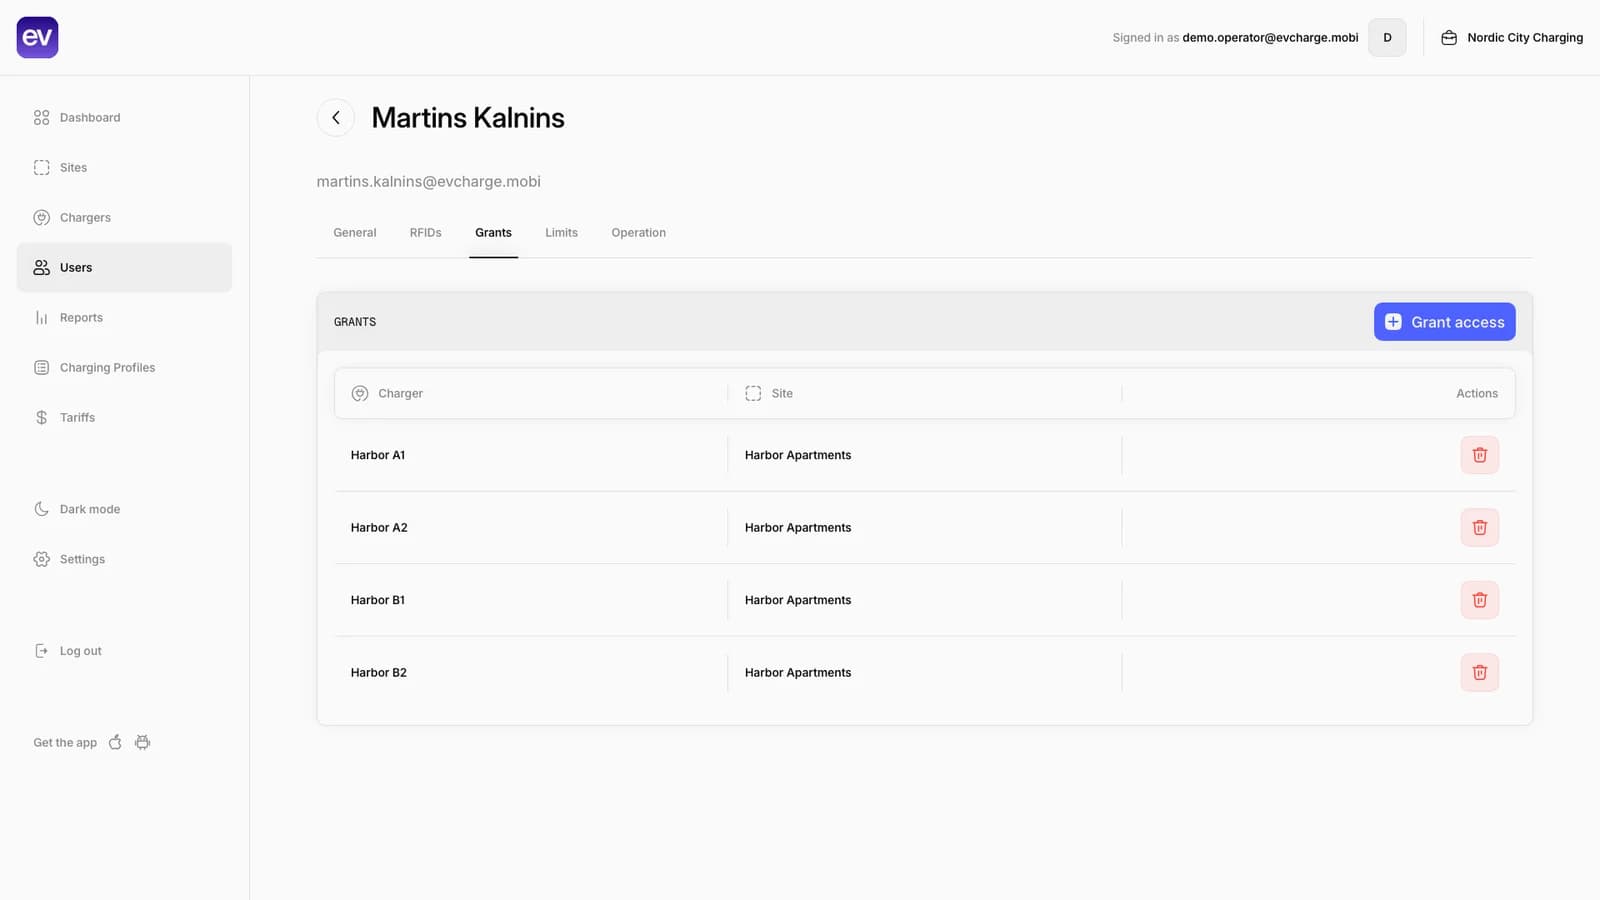Viewport: 1600px width, 900px height.
Task: Click the Android app download icon
Action: [143, 742]
